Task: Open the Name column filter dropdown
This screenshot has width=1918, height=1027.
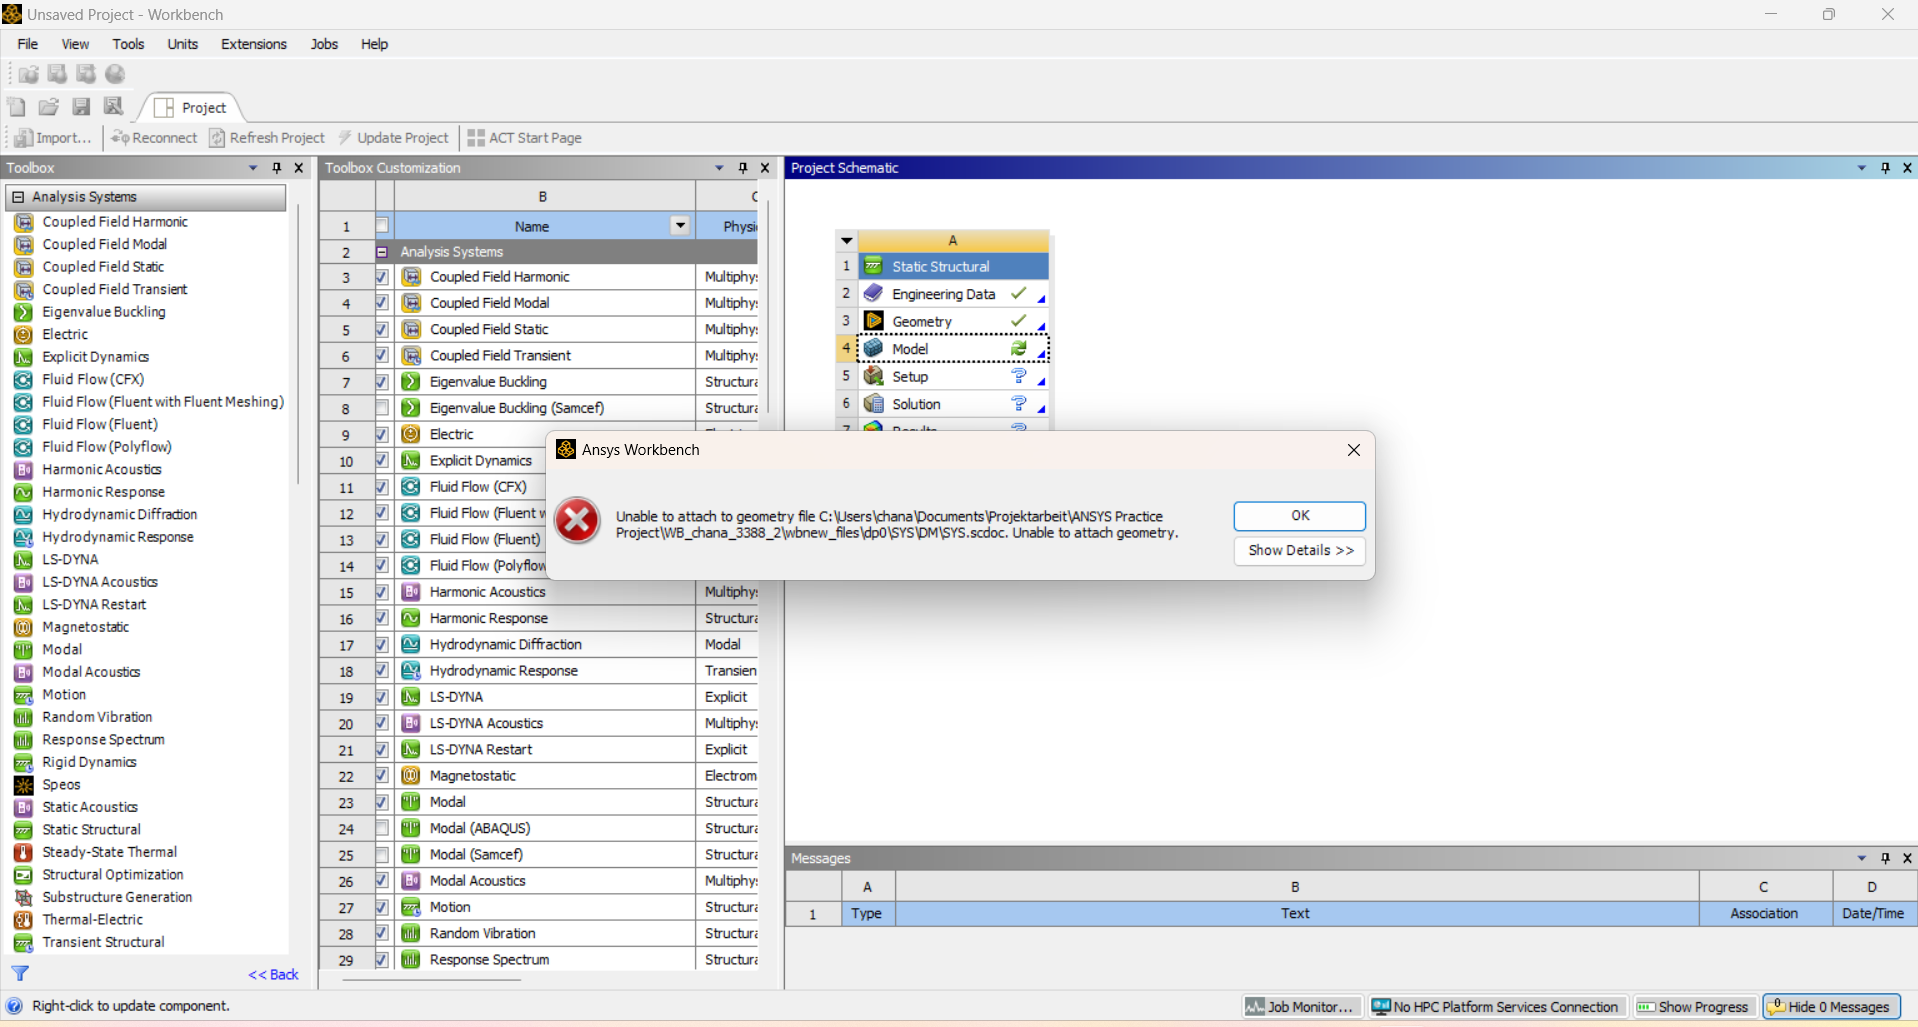Action: click(x=680, y=226)
